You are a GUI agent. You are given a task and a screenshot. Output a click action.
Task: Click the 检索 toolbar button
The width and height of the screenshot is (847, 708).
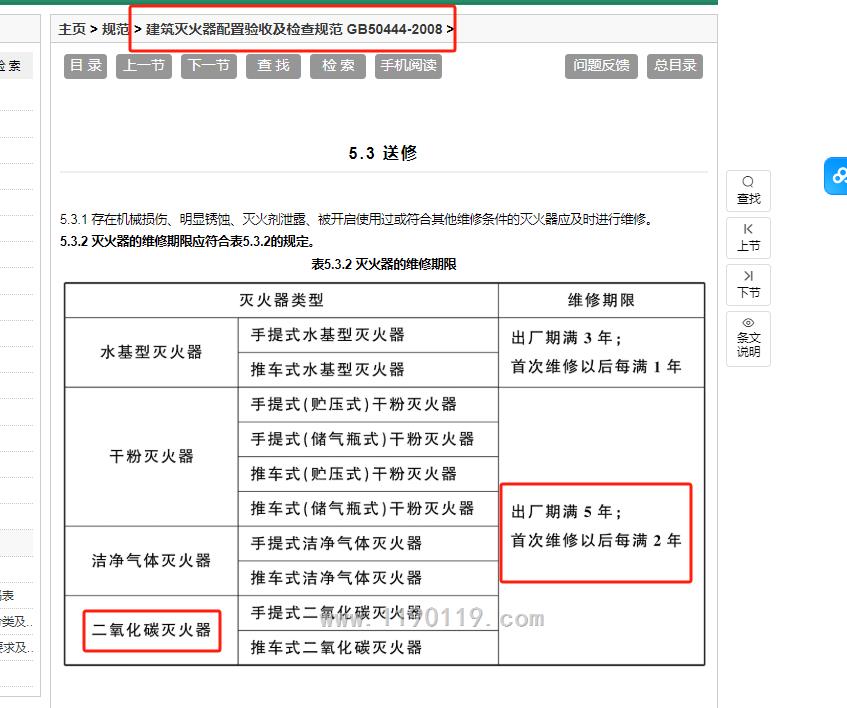tap(338, 66)
